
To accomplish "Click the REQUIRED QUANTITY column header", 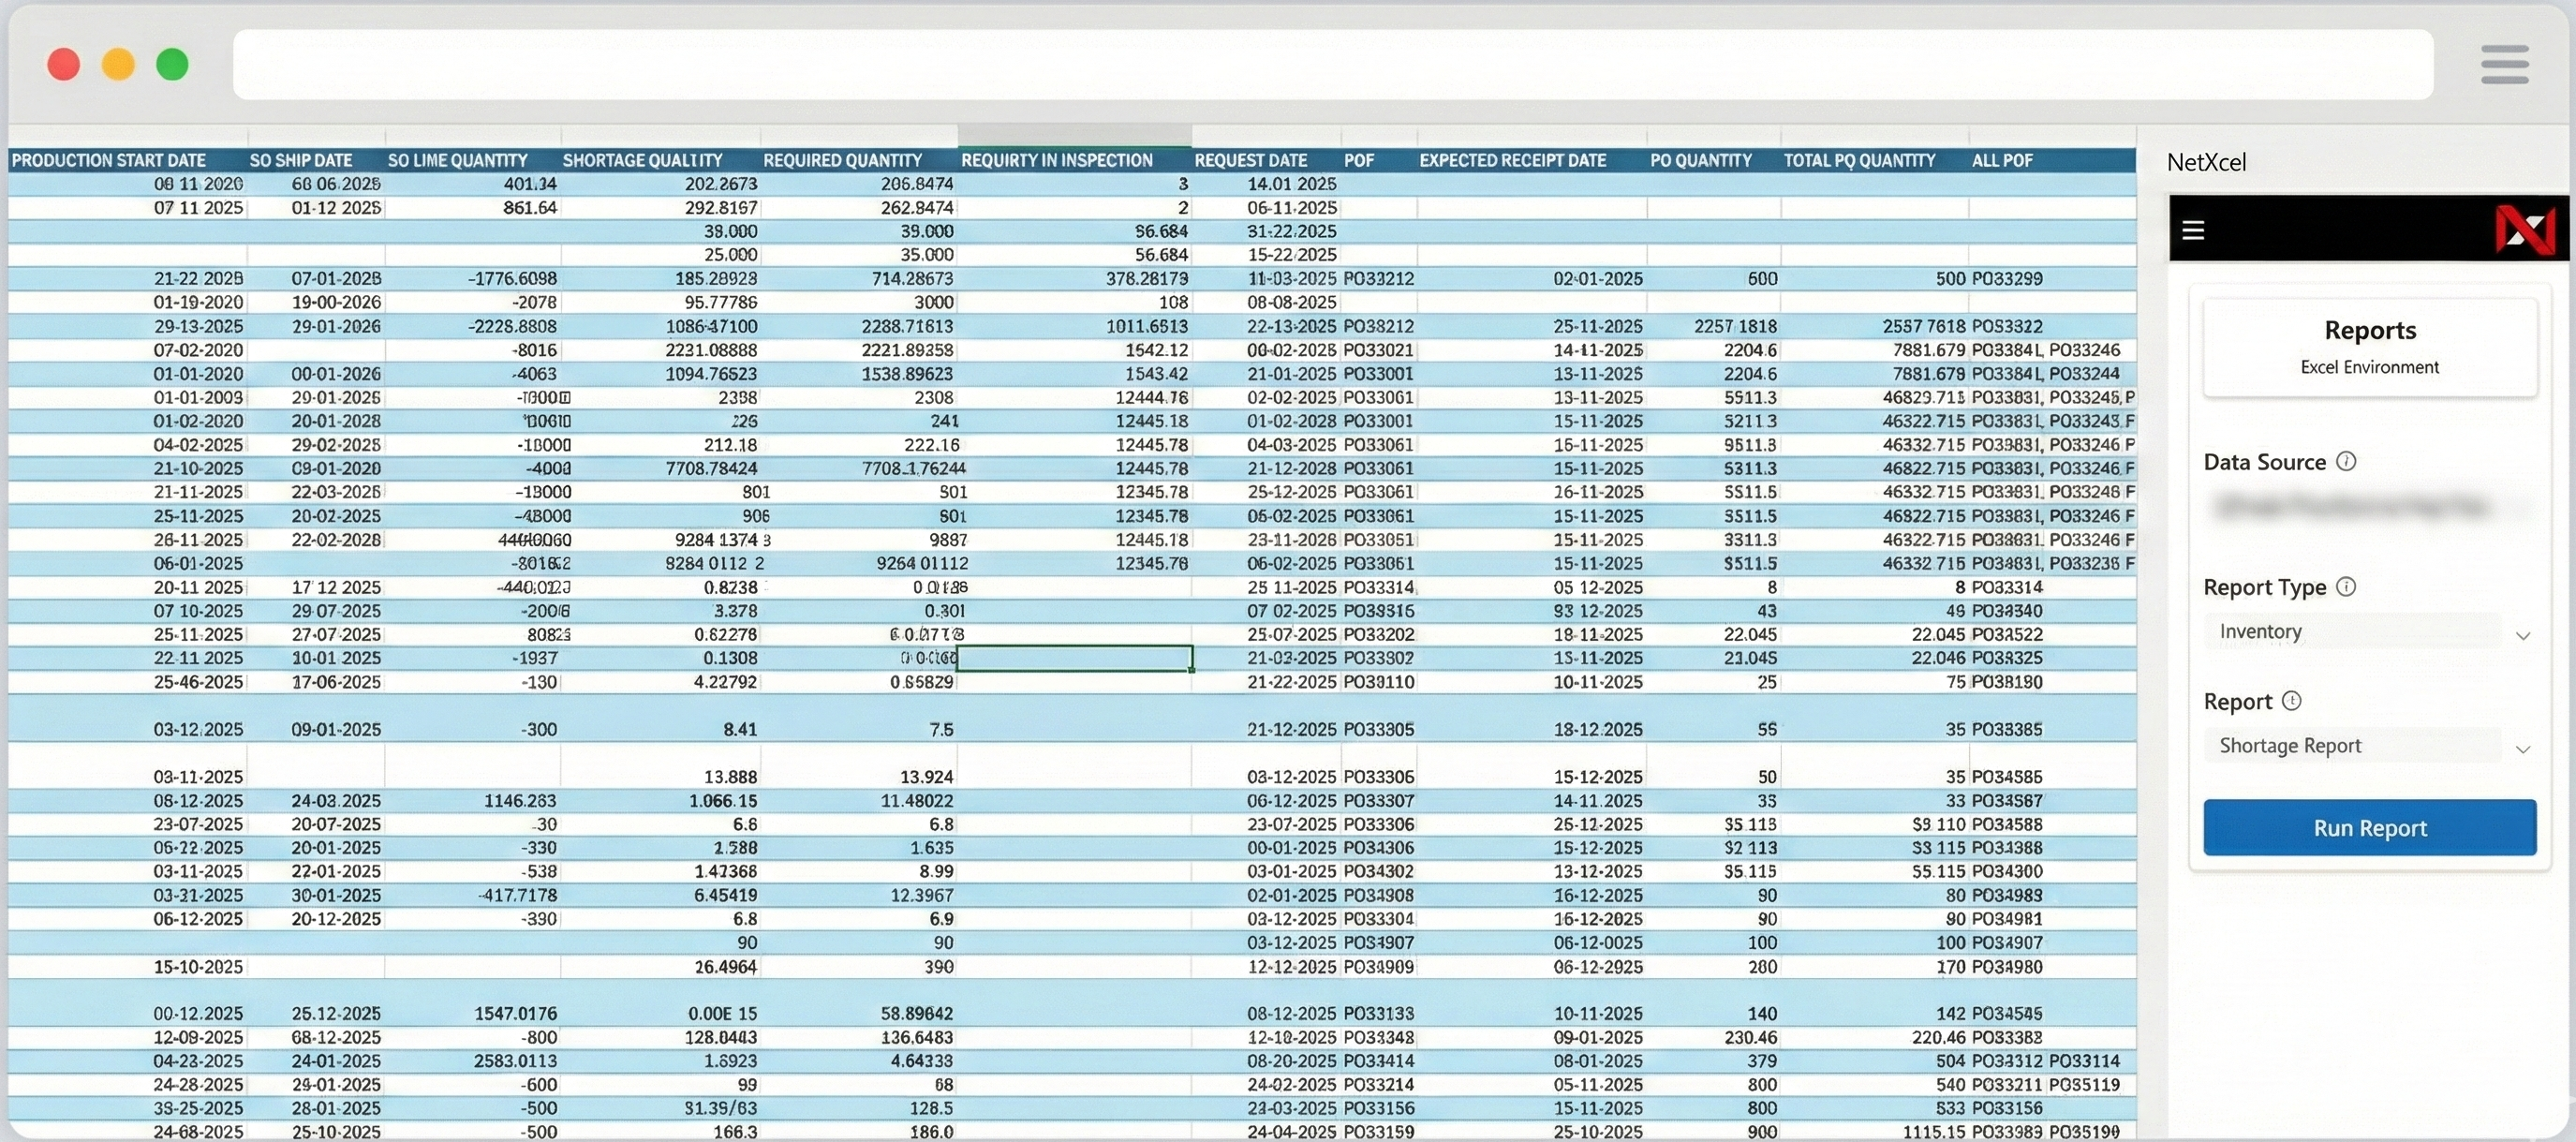I will click(842, 159).
